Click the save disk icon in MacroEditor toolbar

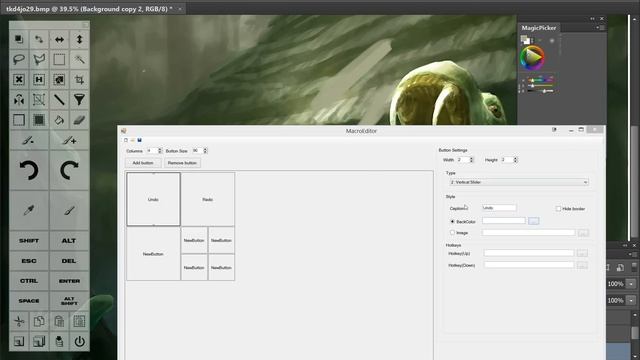[x=139, y=140]
